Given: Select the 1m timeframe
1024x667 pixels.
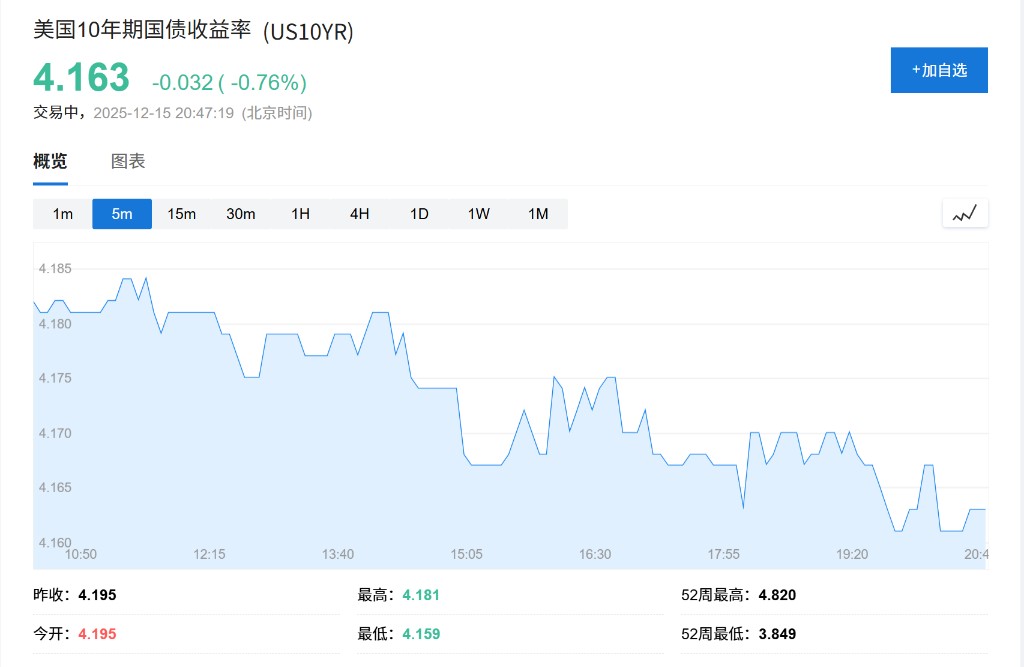Looking at the screenshot, I should point(63,214).
